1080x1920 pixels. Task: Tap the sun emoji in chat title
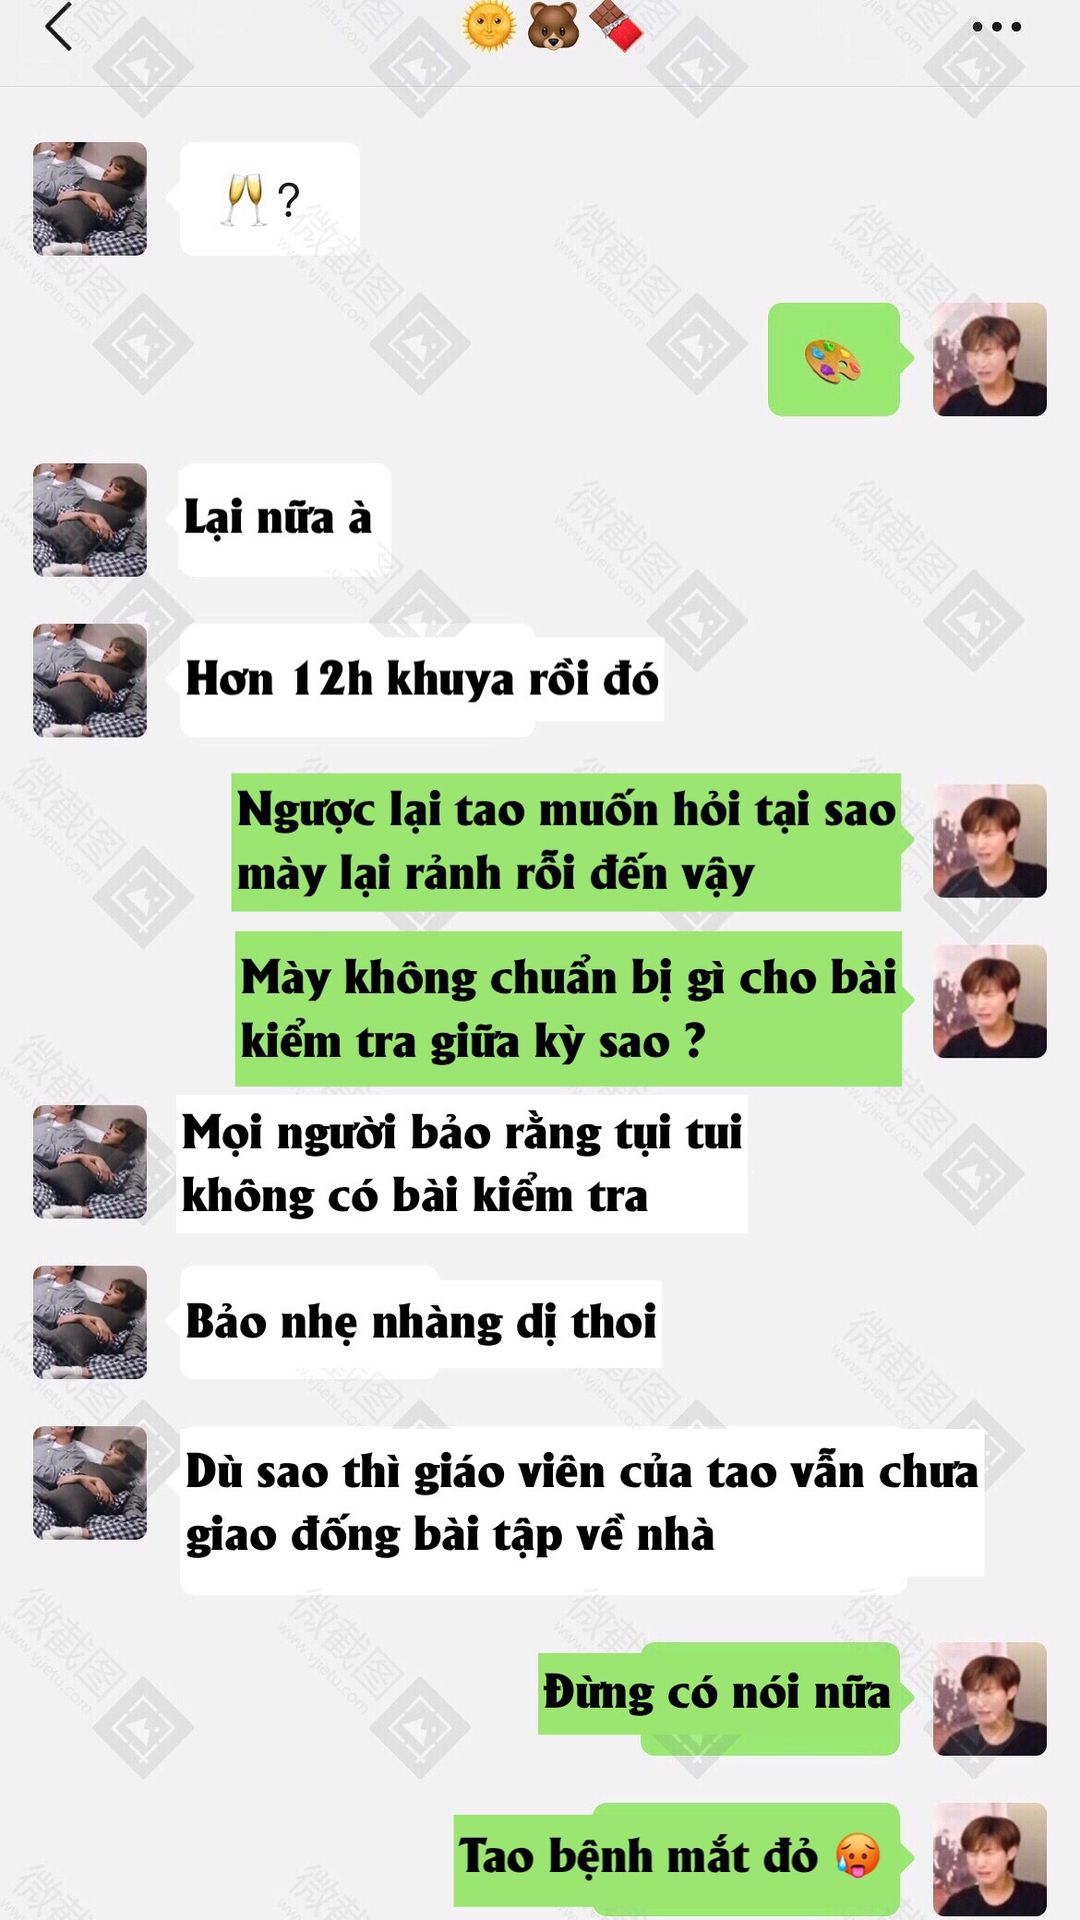(x=490, y=25)
